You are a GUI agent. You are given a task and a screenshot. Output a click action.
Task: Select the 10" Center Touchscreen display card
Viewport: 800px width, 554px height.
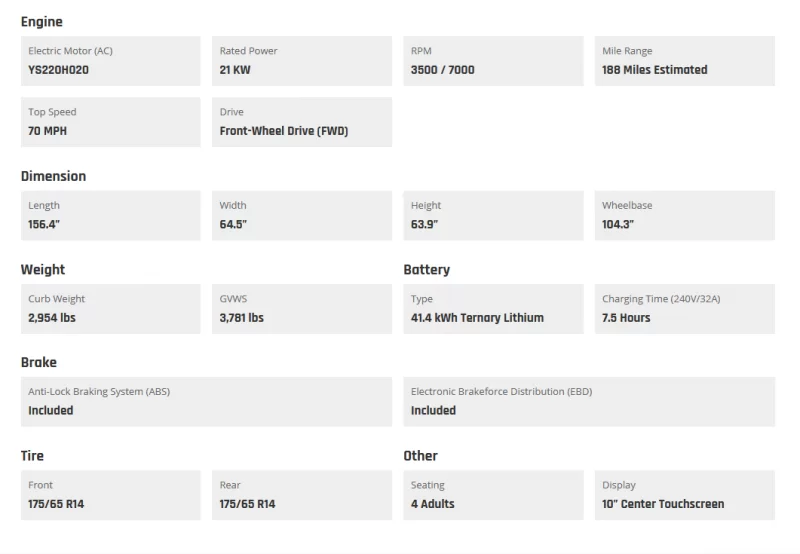[684, 495]
